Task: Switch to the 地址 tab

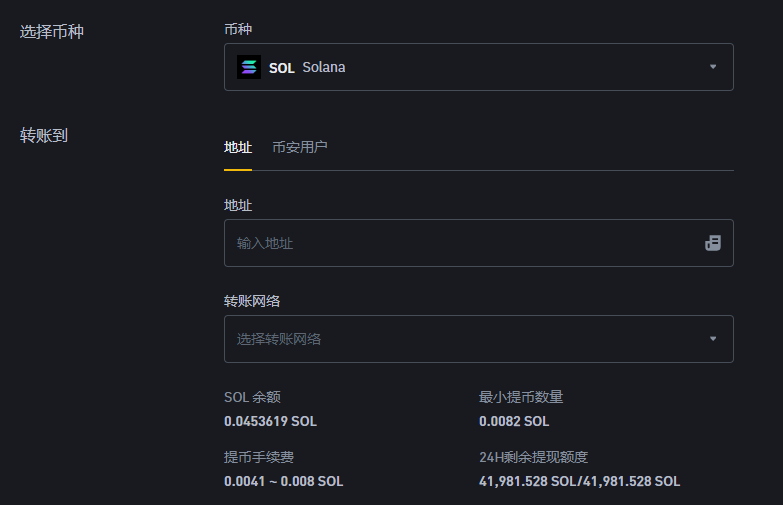Action: [x=238, y=147]
